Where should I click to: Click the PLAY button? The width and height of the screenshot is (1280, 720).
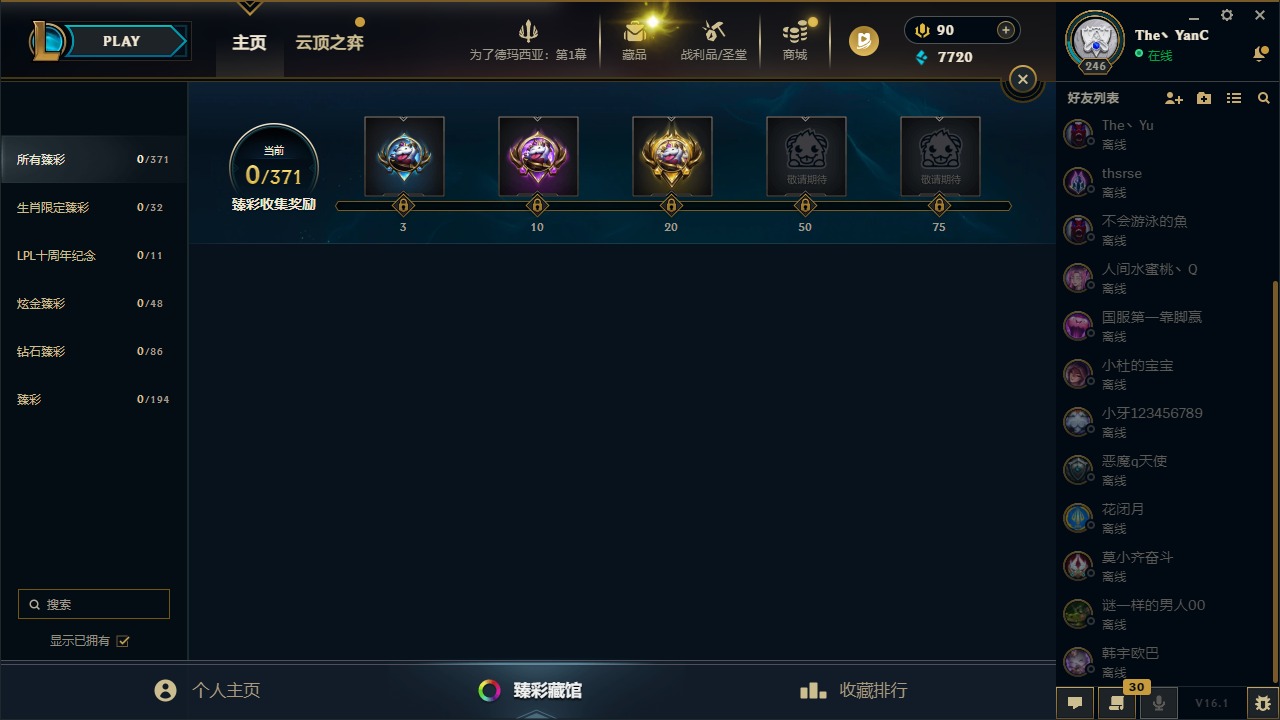[x=121, y=41]
